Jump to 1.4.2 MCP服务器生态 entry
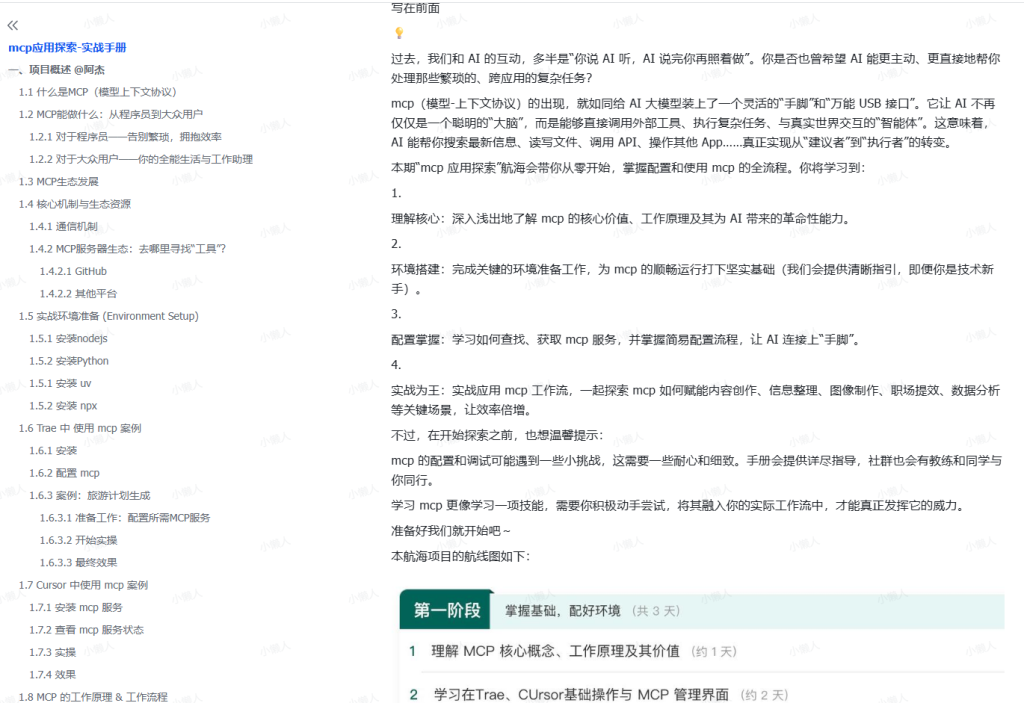The width and height of the screenshot is (1024, 703). pyautogui.click(x=127, y=248)
